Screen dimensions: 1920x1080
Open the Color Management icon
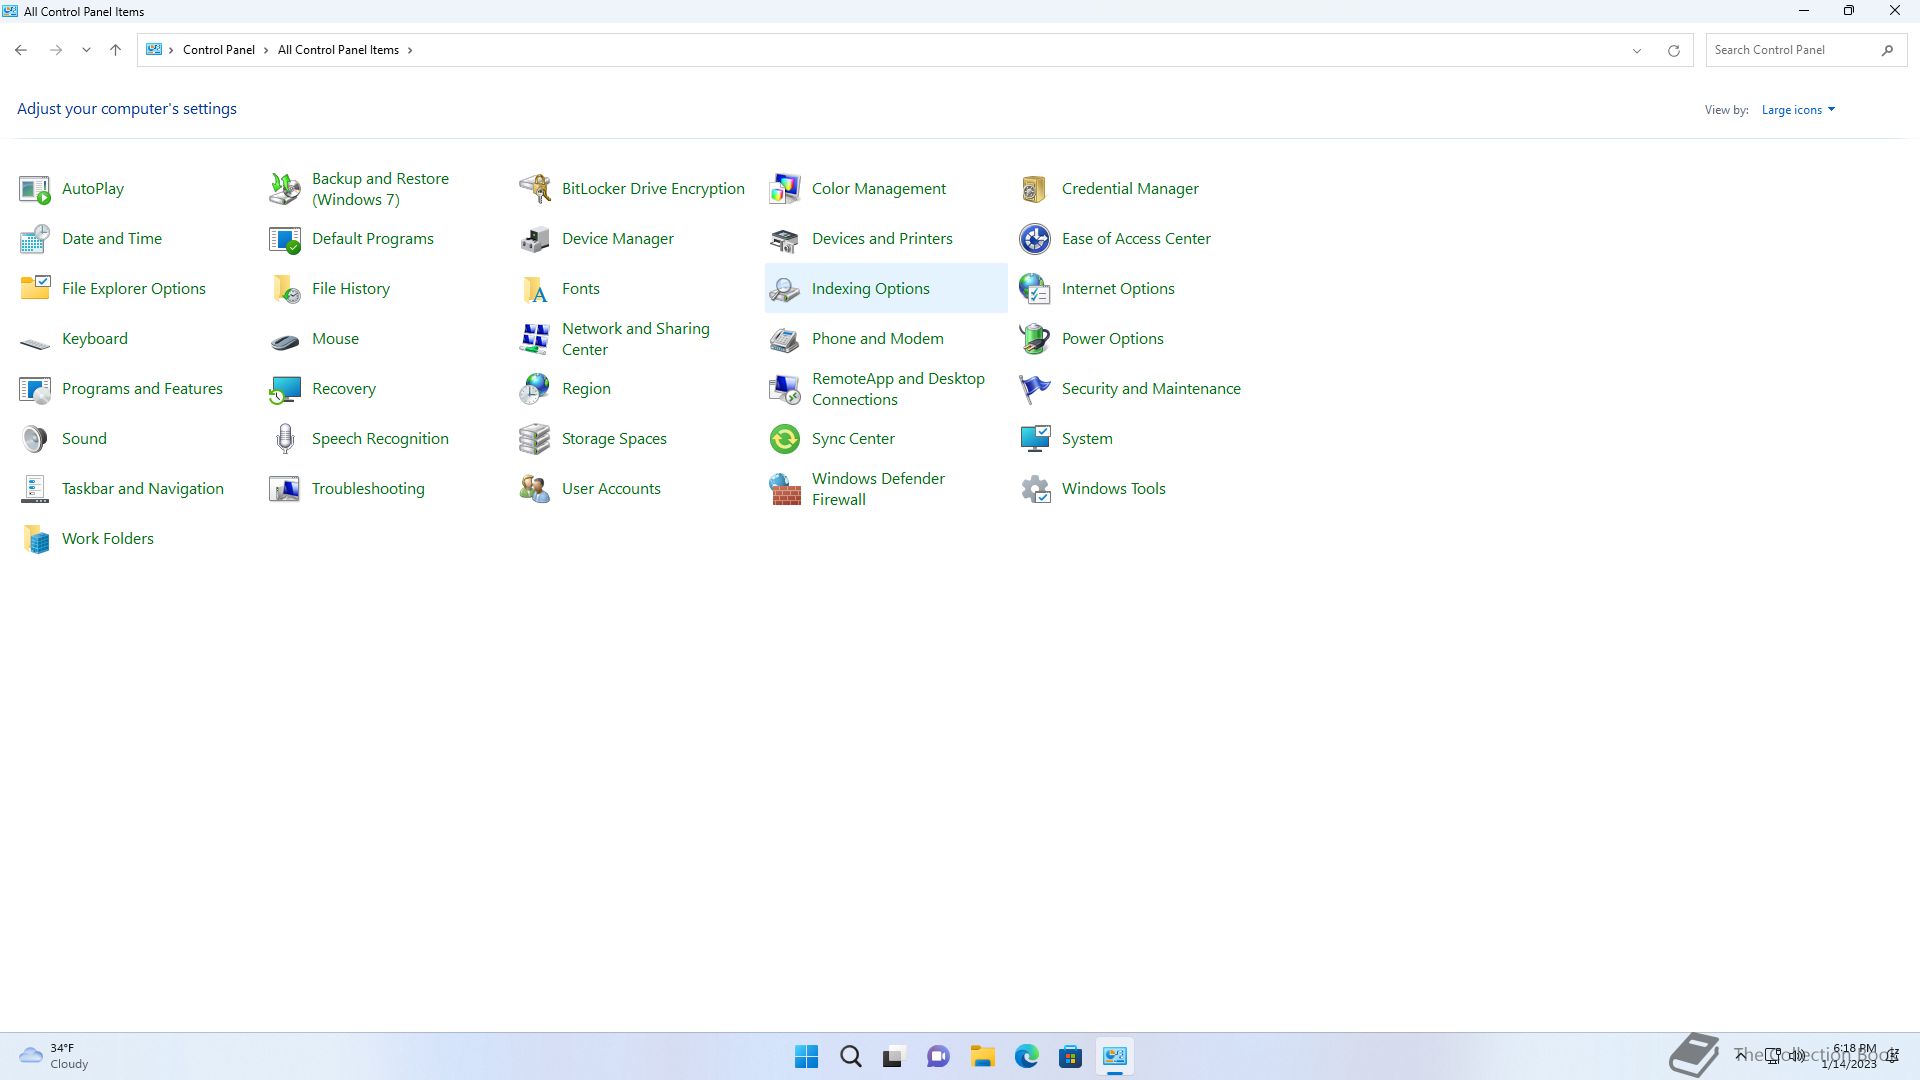[x=785, y=189]
